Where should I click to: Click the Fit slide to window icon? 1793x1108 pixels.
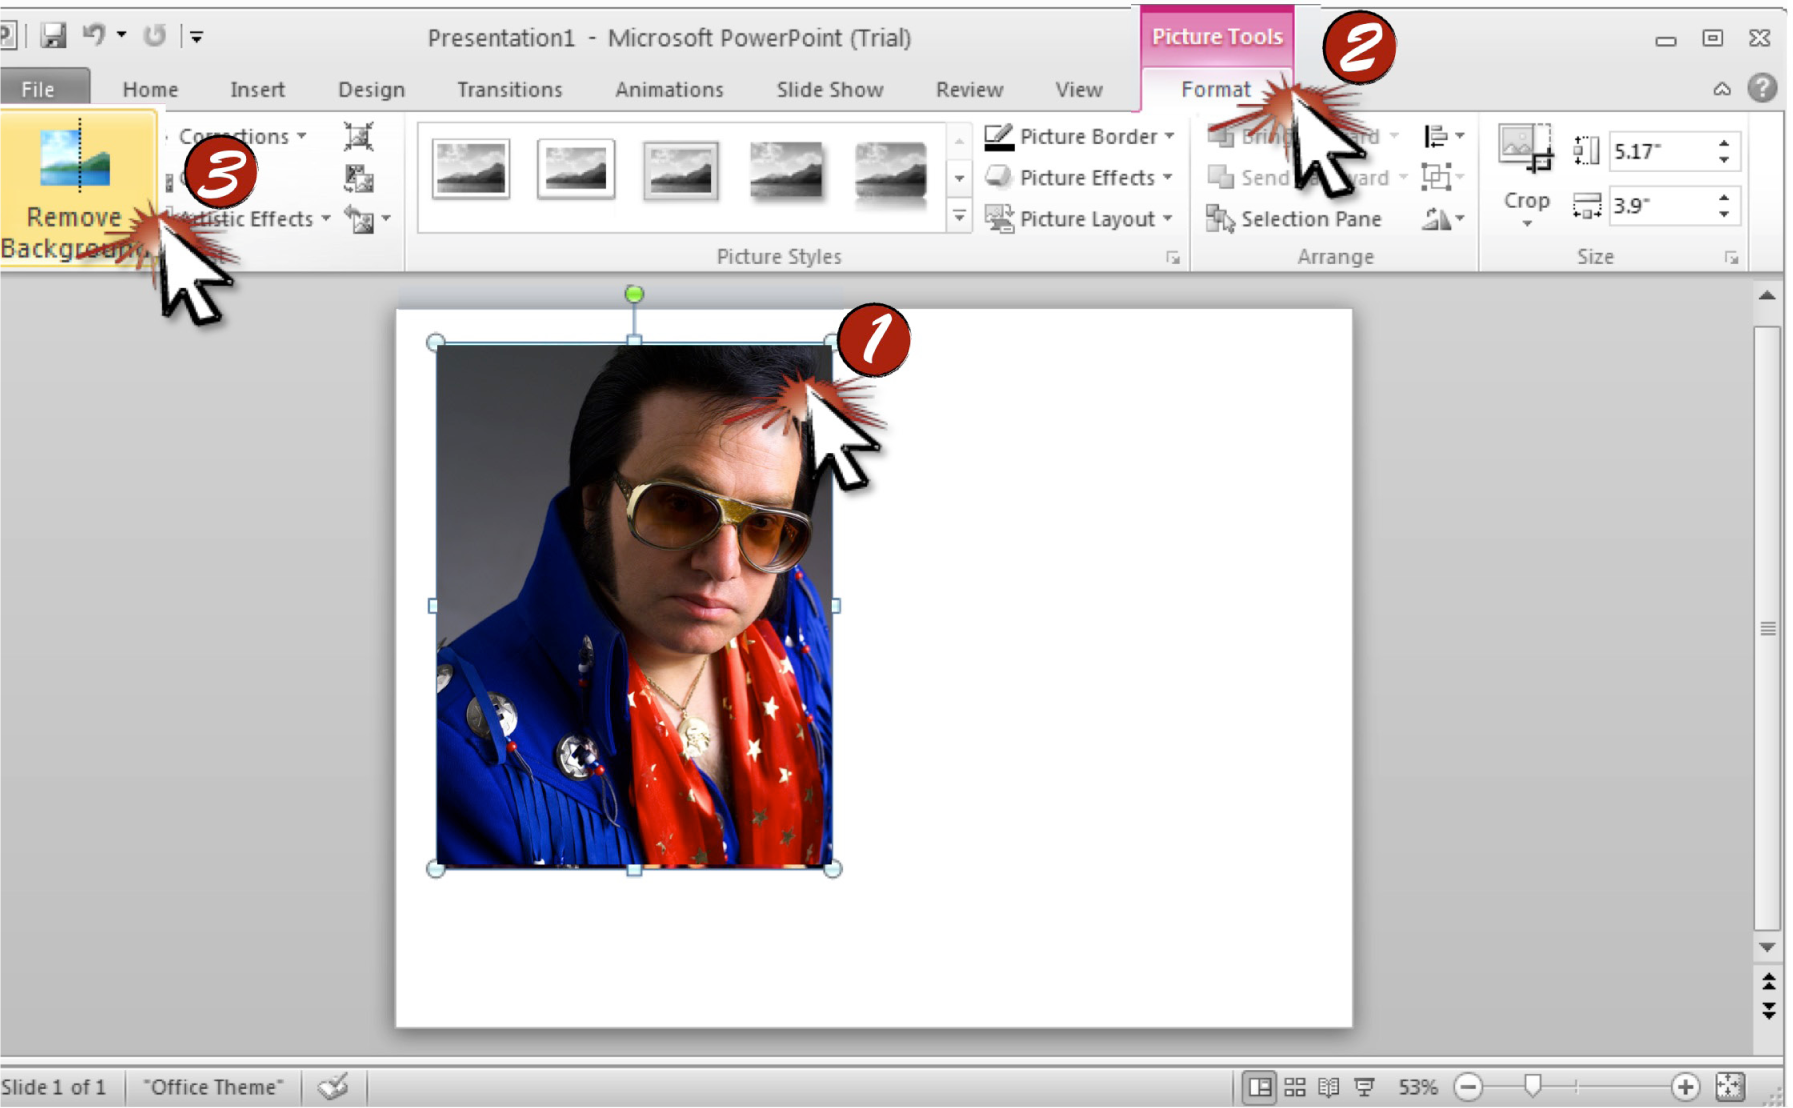1729,1086
